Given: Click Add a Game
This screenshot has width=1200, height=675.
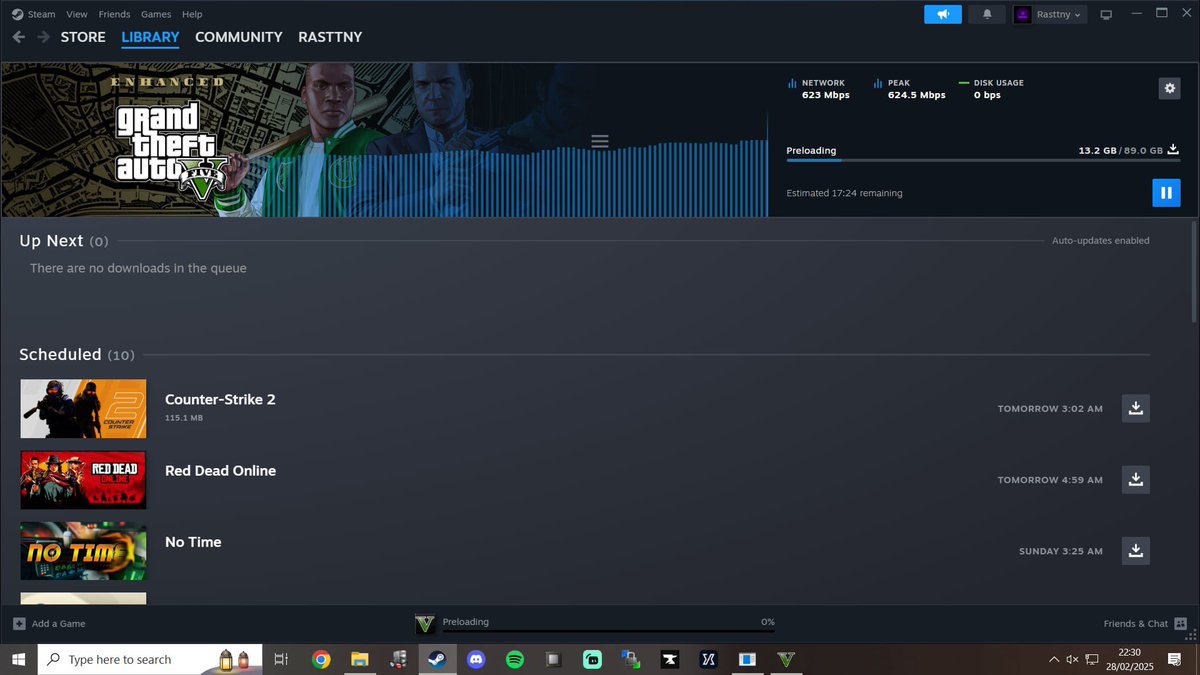Looking at the screenshot, I should point(49,623).
